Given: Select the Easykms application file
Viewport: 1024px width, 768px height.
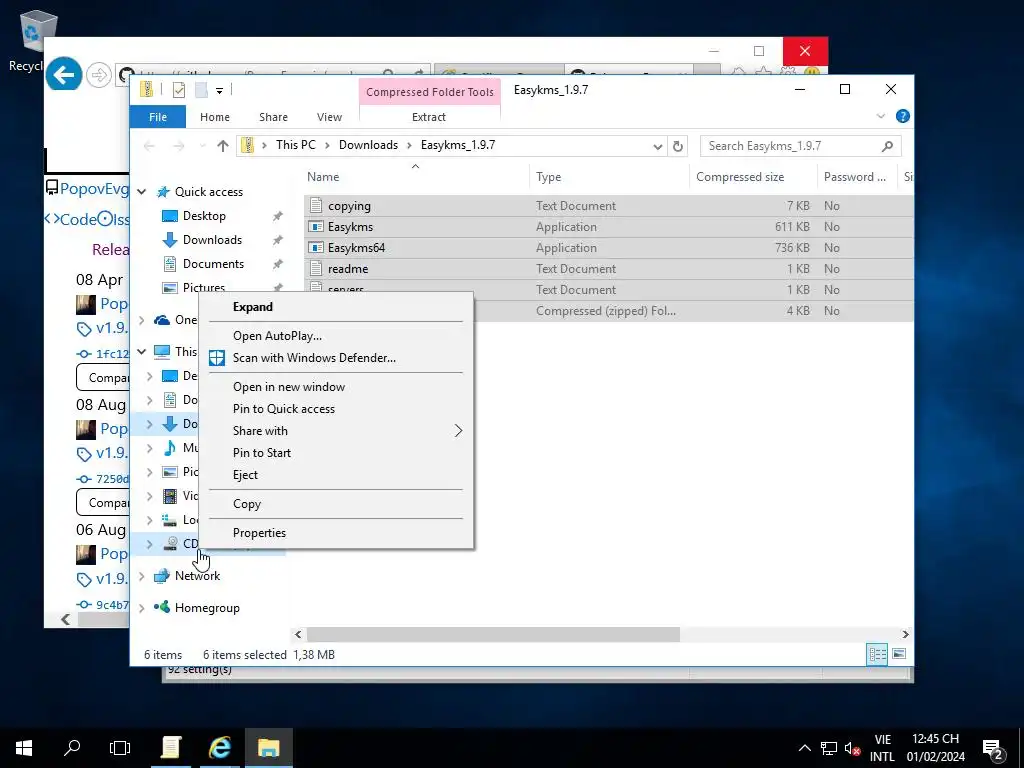Looking at the screenshot, I should 350,227.
